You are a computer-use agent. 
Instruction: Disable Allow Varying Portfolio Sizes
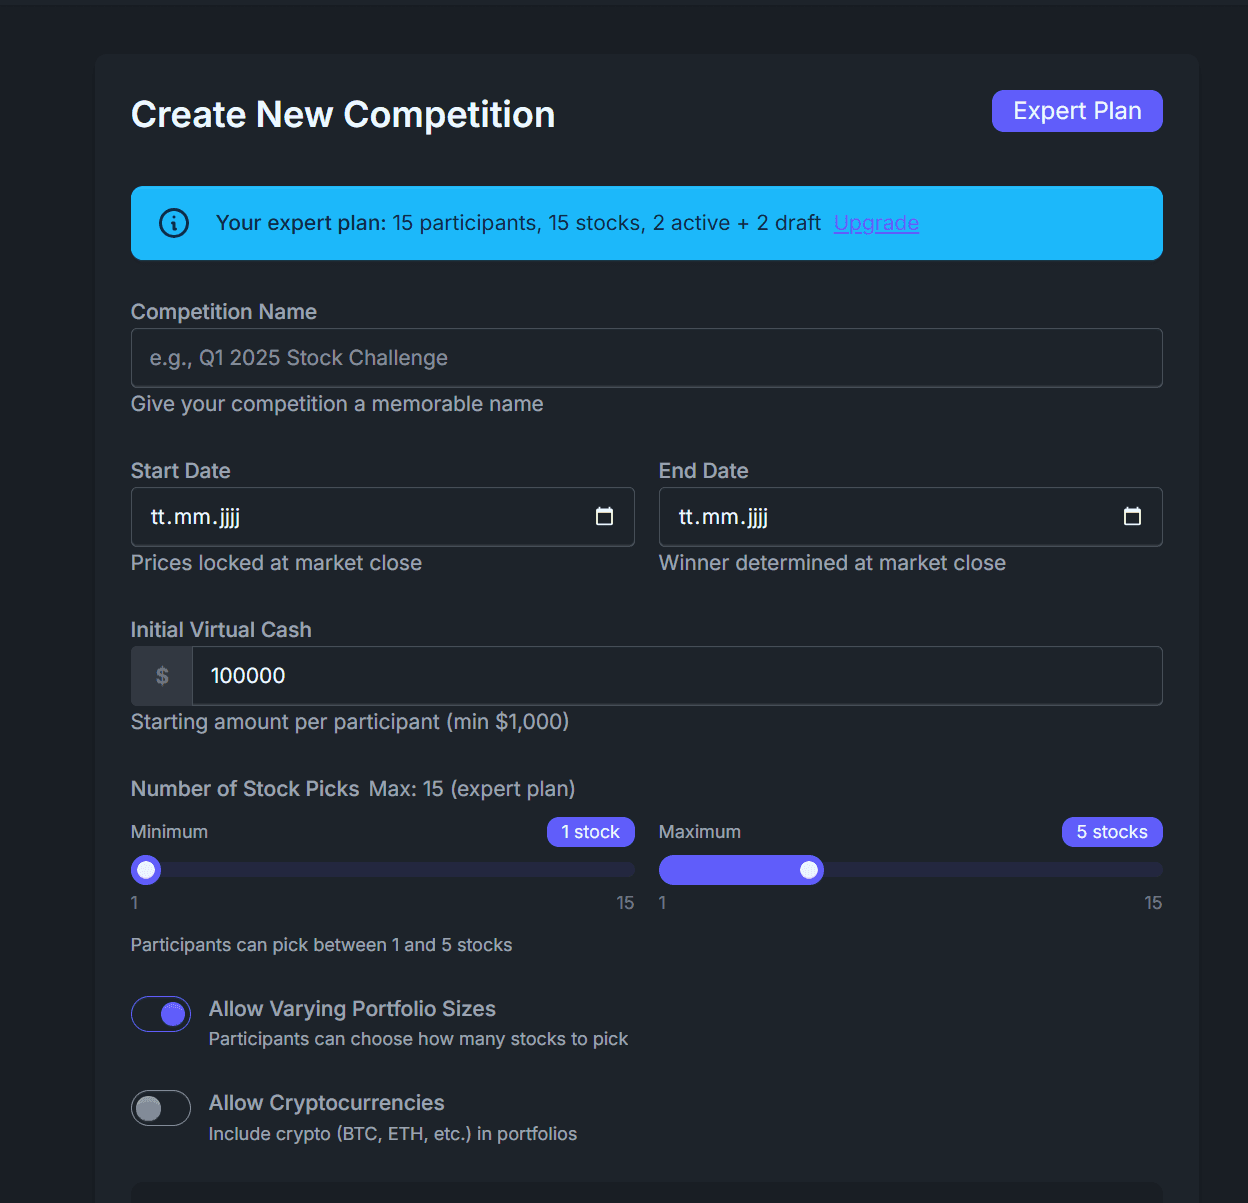pyautogui.click(x=160, y=1013)
